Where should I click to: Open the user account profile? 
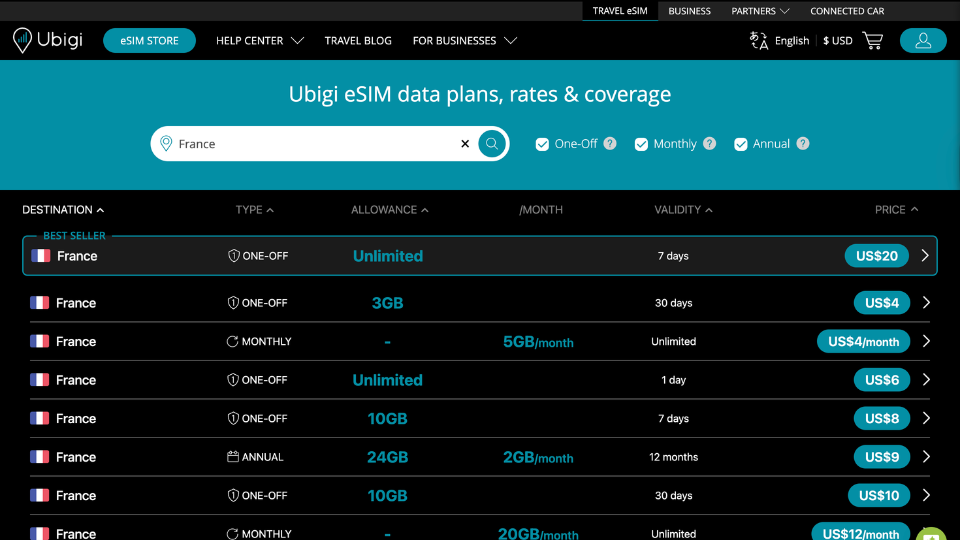tap(923, 40)
